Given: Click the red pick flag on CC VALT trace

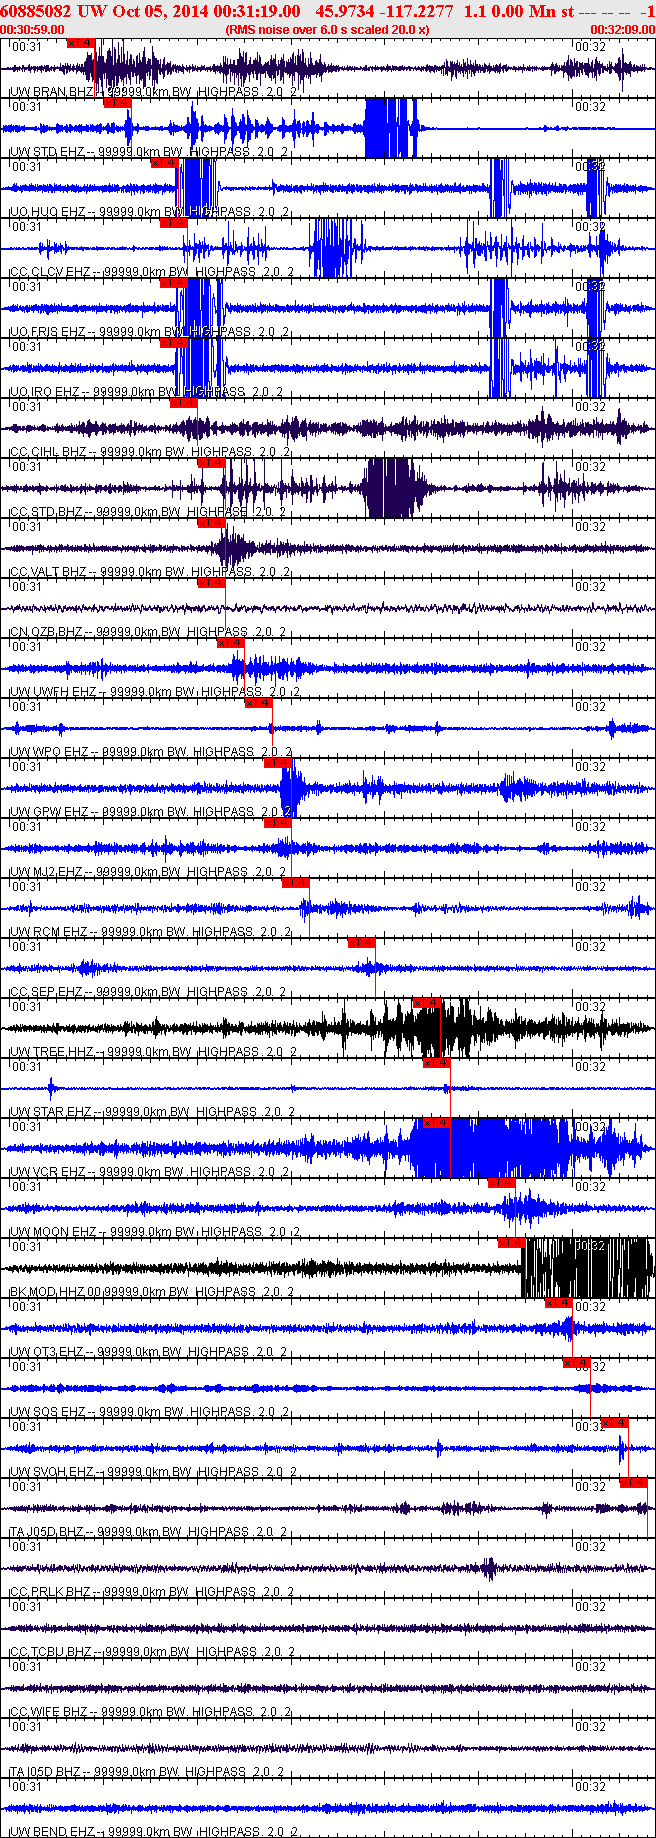Looking at the screenshot, I should (211, 523).
